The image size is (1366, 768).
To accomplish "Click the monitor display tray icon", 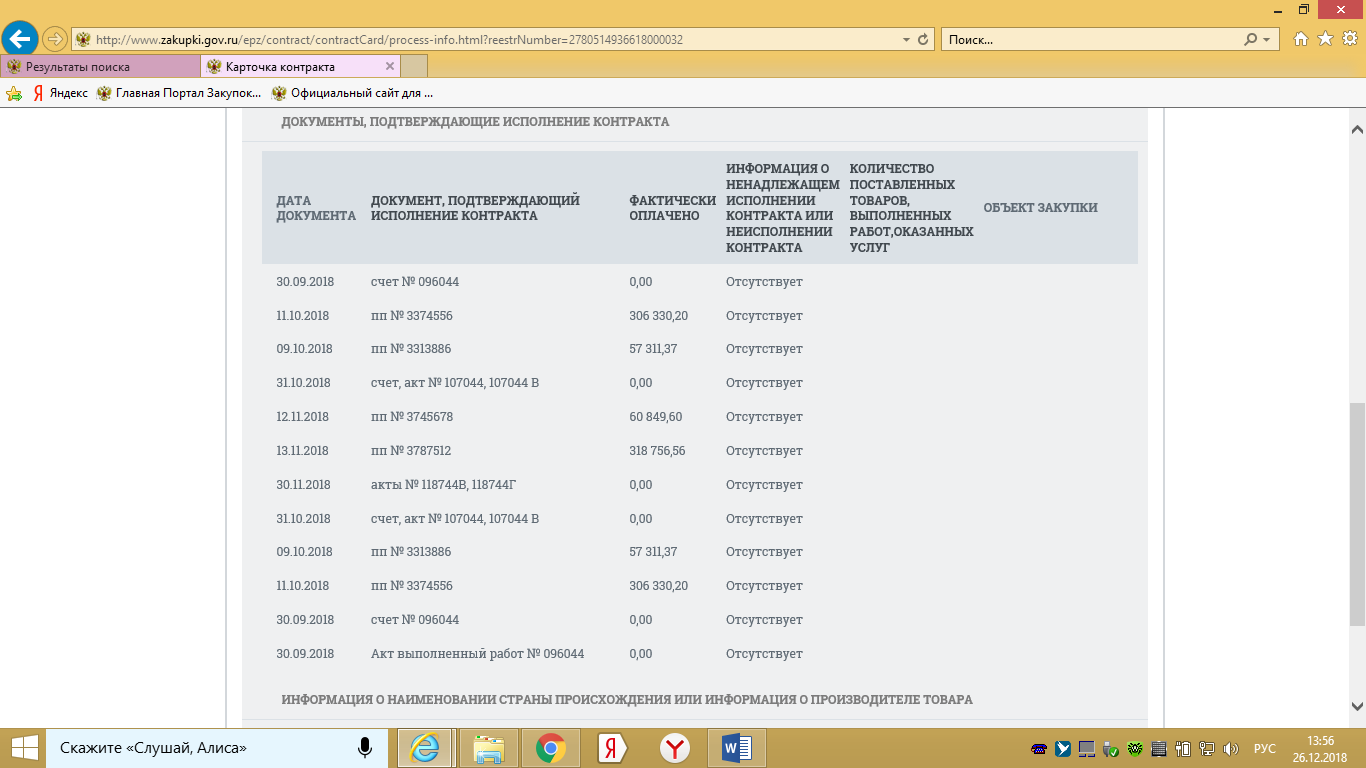I will click(x=1087, y=749).
